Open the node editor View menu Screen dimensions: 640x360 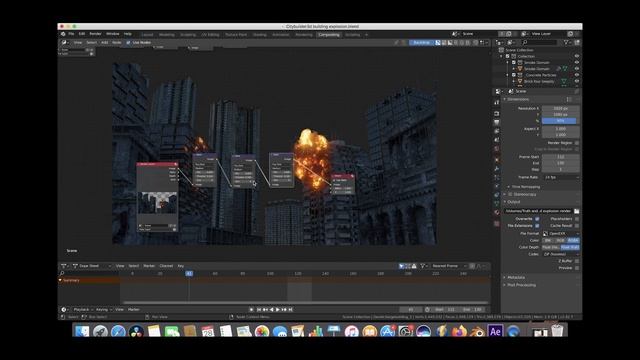point(78,42)
